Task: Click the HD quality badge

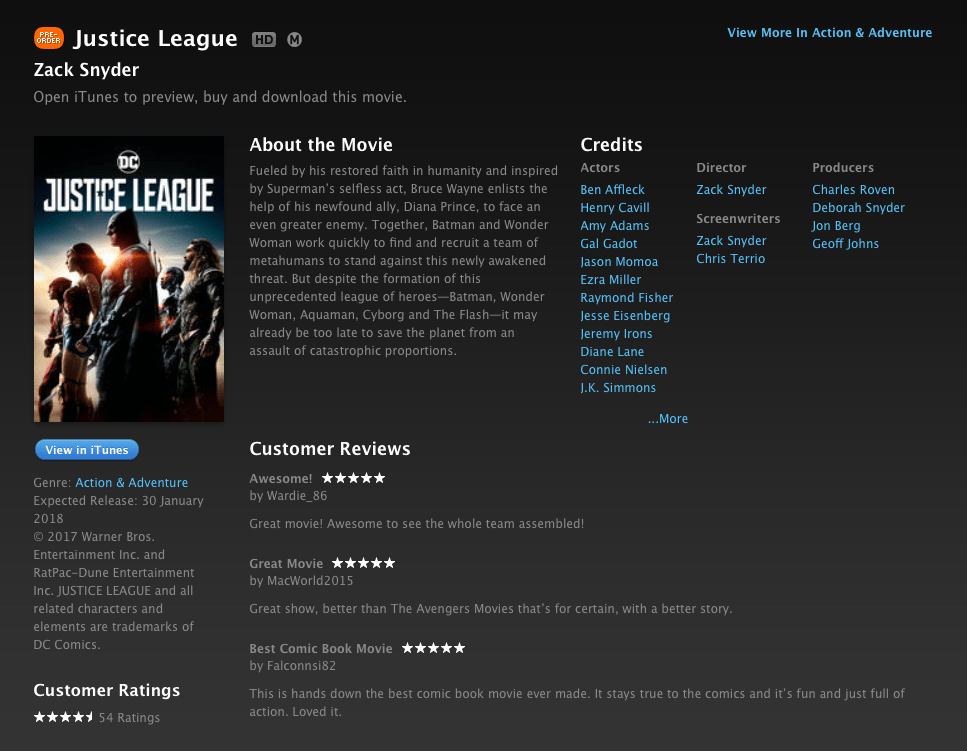Action: 263,39
